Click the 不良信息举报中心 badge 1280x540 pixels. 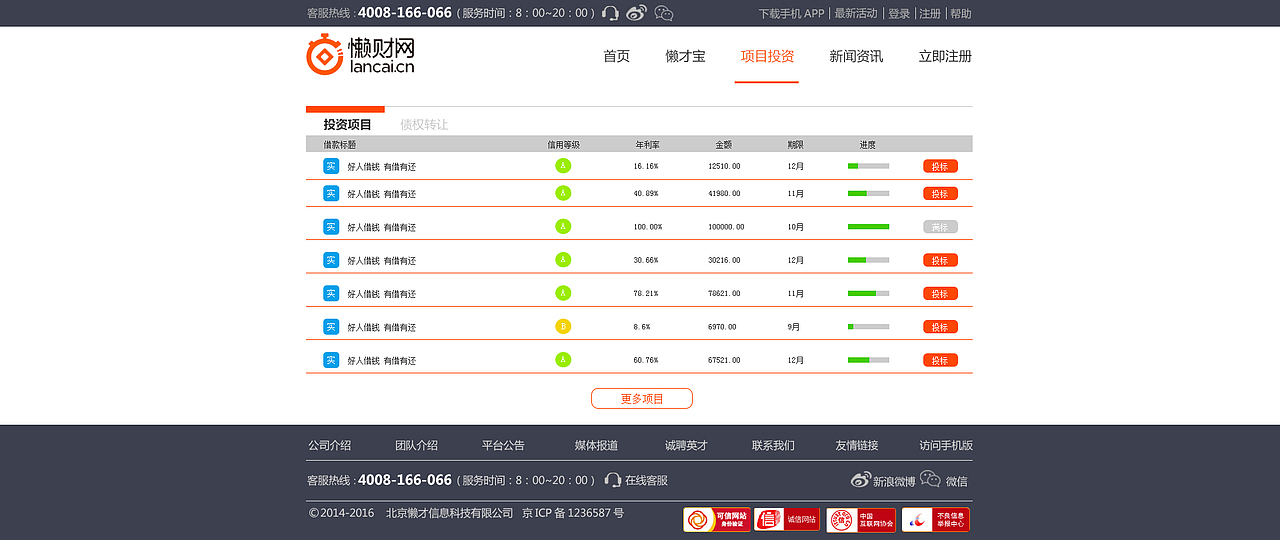pyautogui.click(x=935, y=520)
